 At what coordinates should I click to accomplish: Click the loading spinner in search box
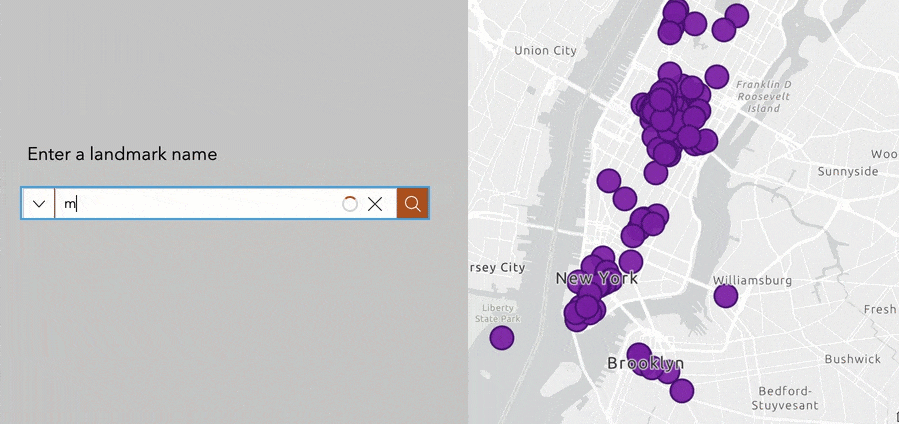click(350, 204)
